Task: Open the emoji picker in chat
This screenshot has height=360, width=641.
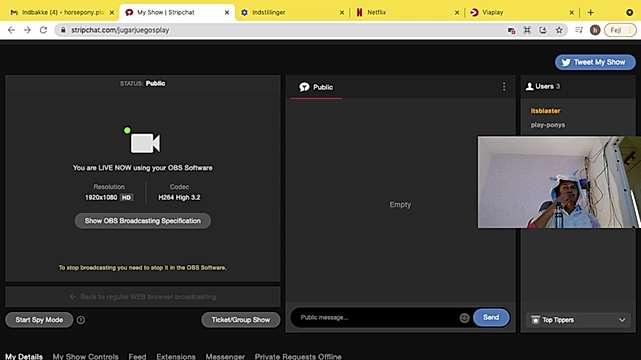Action: pyautogui.click(x=464, y=318)
